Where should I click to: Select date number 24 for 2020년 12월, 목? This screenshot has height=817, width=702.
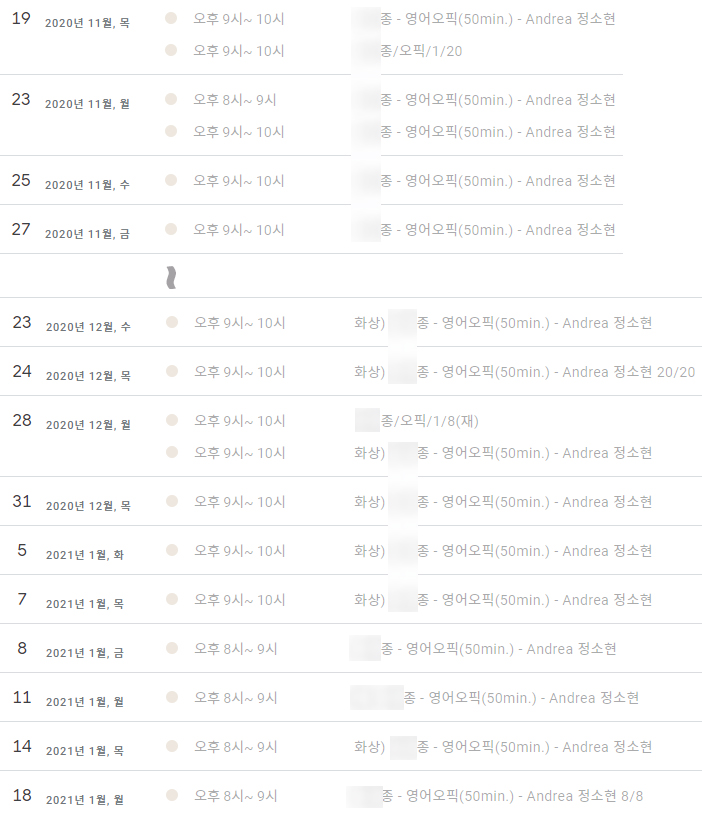coord(22,372)
